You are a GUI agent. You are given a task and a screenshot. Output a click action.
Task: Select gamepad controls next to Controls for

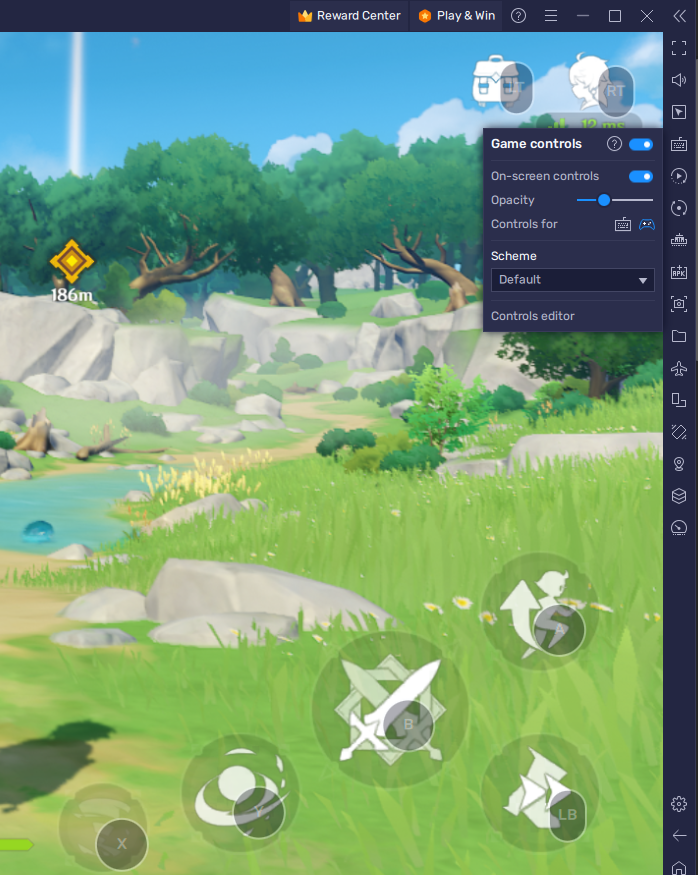[x=647, y=224]
